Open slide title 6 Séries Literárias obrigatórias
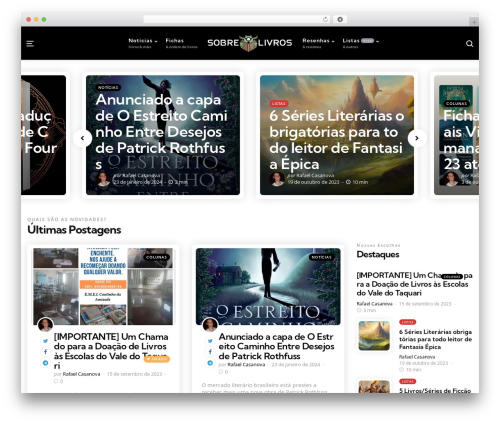Image resolution: width=500 pixels, height=423 pixels. click(x=337, y=140)
